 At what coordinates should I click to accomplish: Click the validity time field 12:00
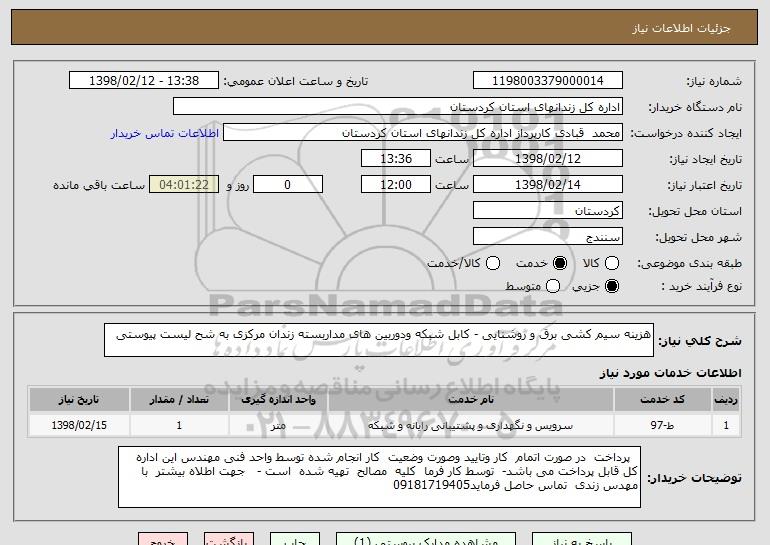[x=396, y=185]
